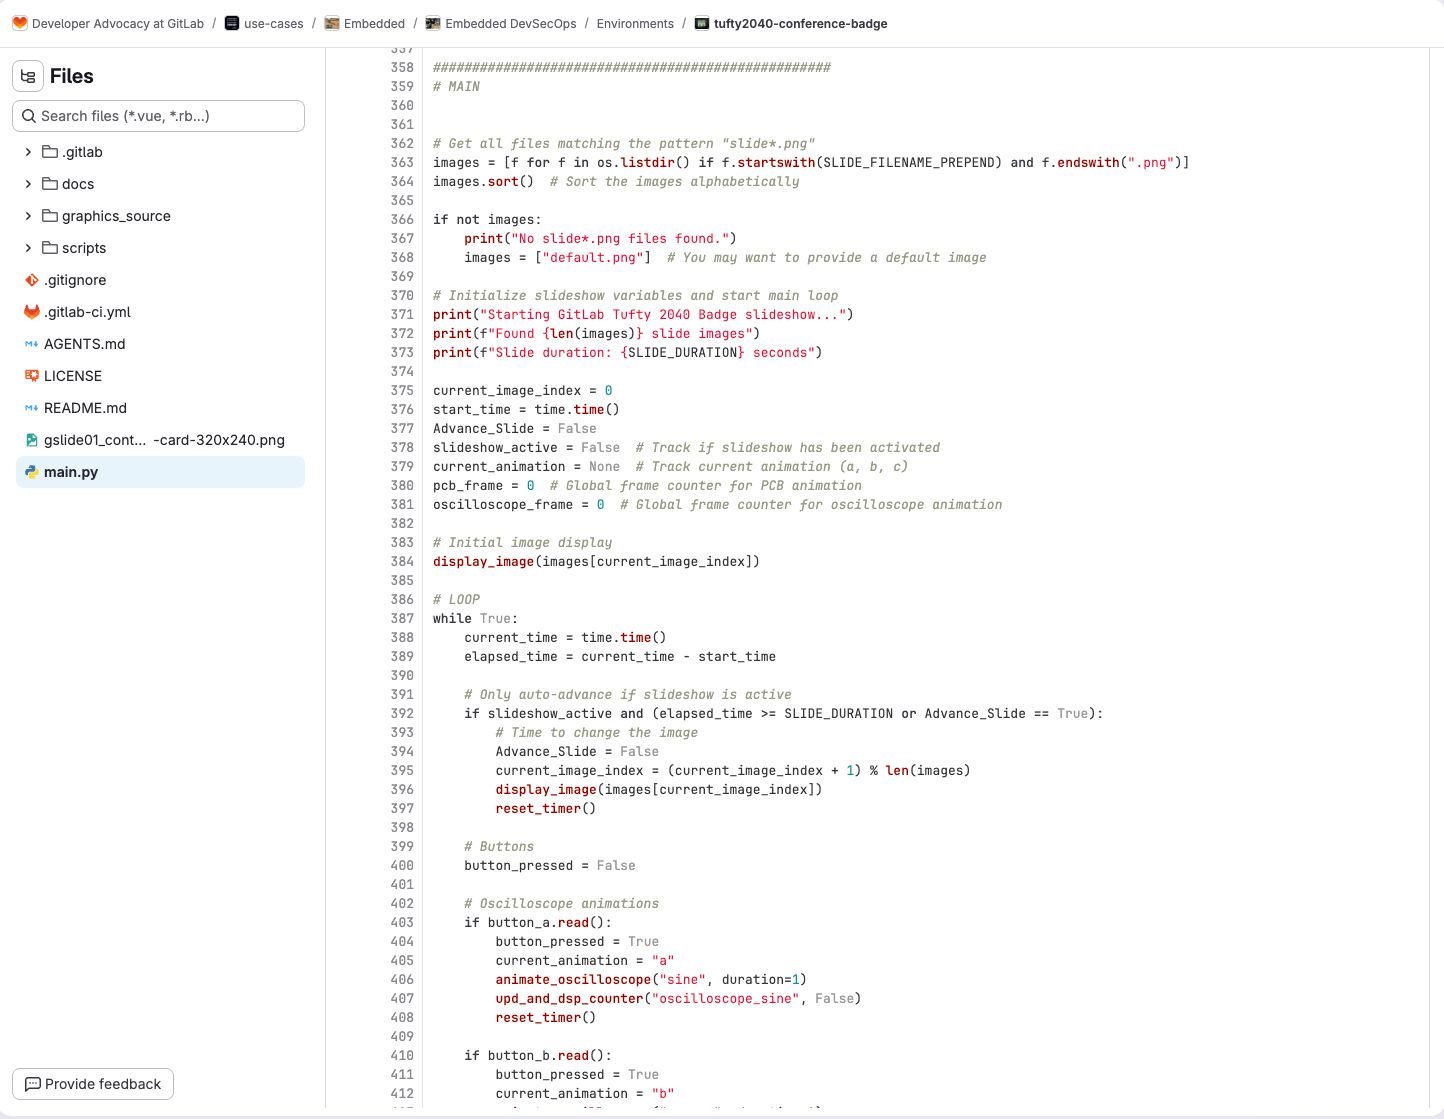Viewport: 1444px width, 1119px height.
Task: Click the tufty2040-conference-badge project avatar
Action: 702,23
